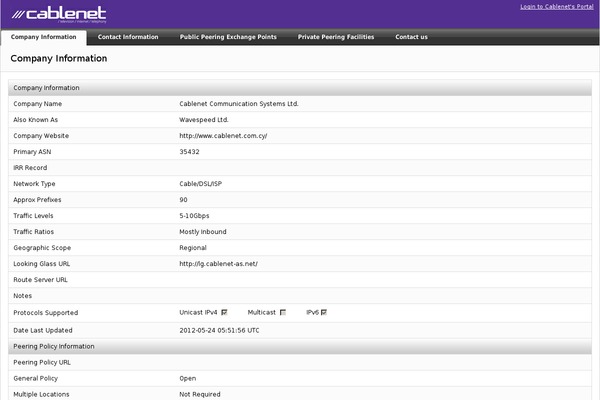Image resolution: width=600 pixels, height=400 pixels.
Task: Select the Cable/DSL/ISP network type value
Action: (x=201, y=184)
